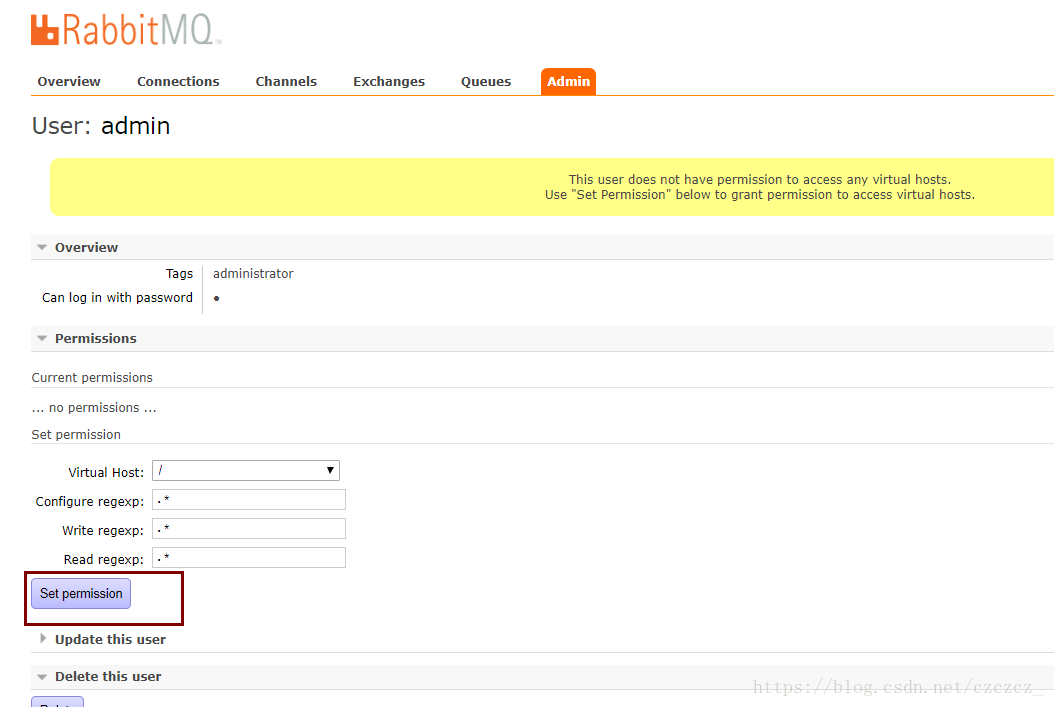Screen dimensions: 1054x707
Task: Click the RabbitMQ logo
Action: tap(126, 30)
